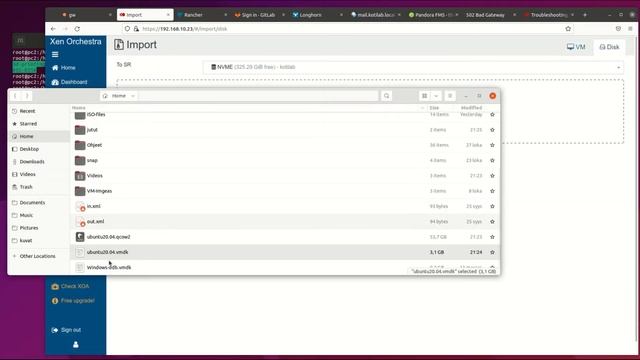
Task: Star the snap folder
Action: point(492,160)
